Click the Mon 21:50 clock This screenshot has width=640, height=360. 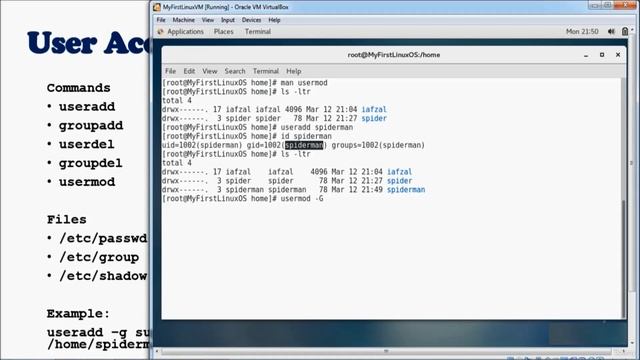(x=582, y=31)
